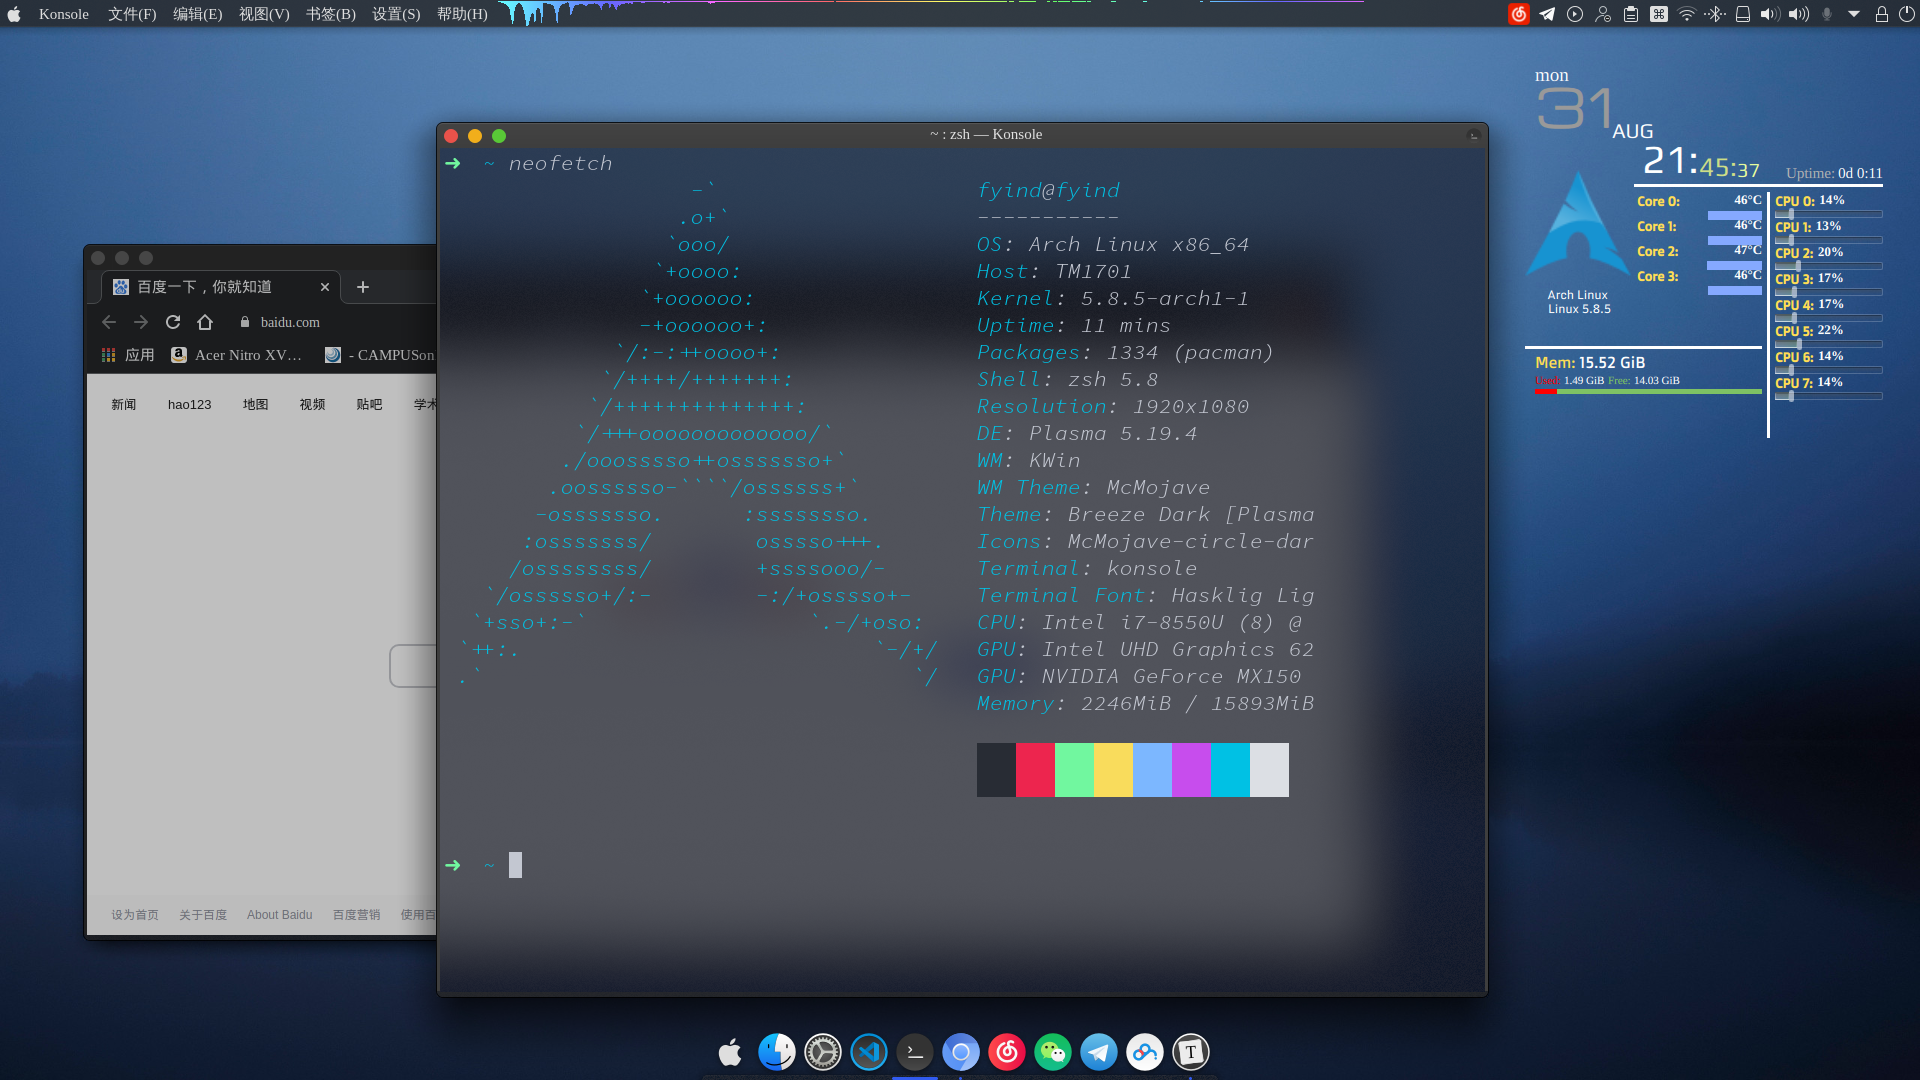Click the user status tray icon

(1603, 14)
